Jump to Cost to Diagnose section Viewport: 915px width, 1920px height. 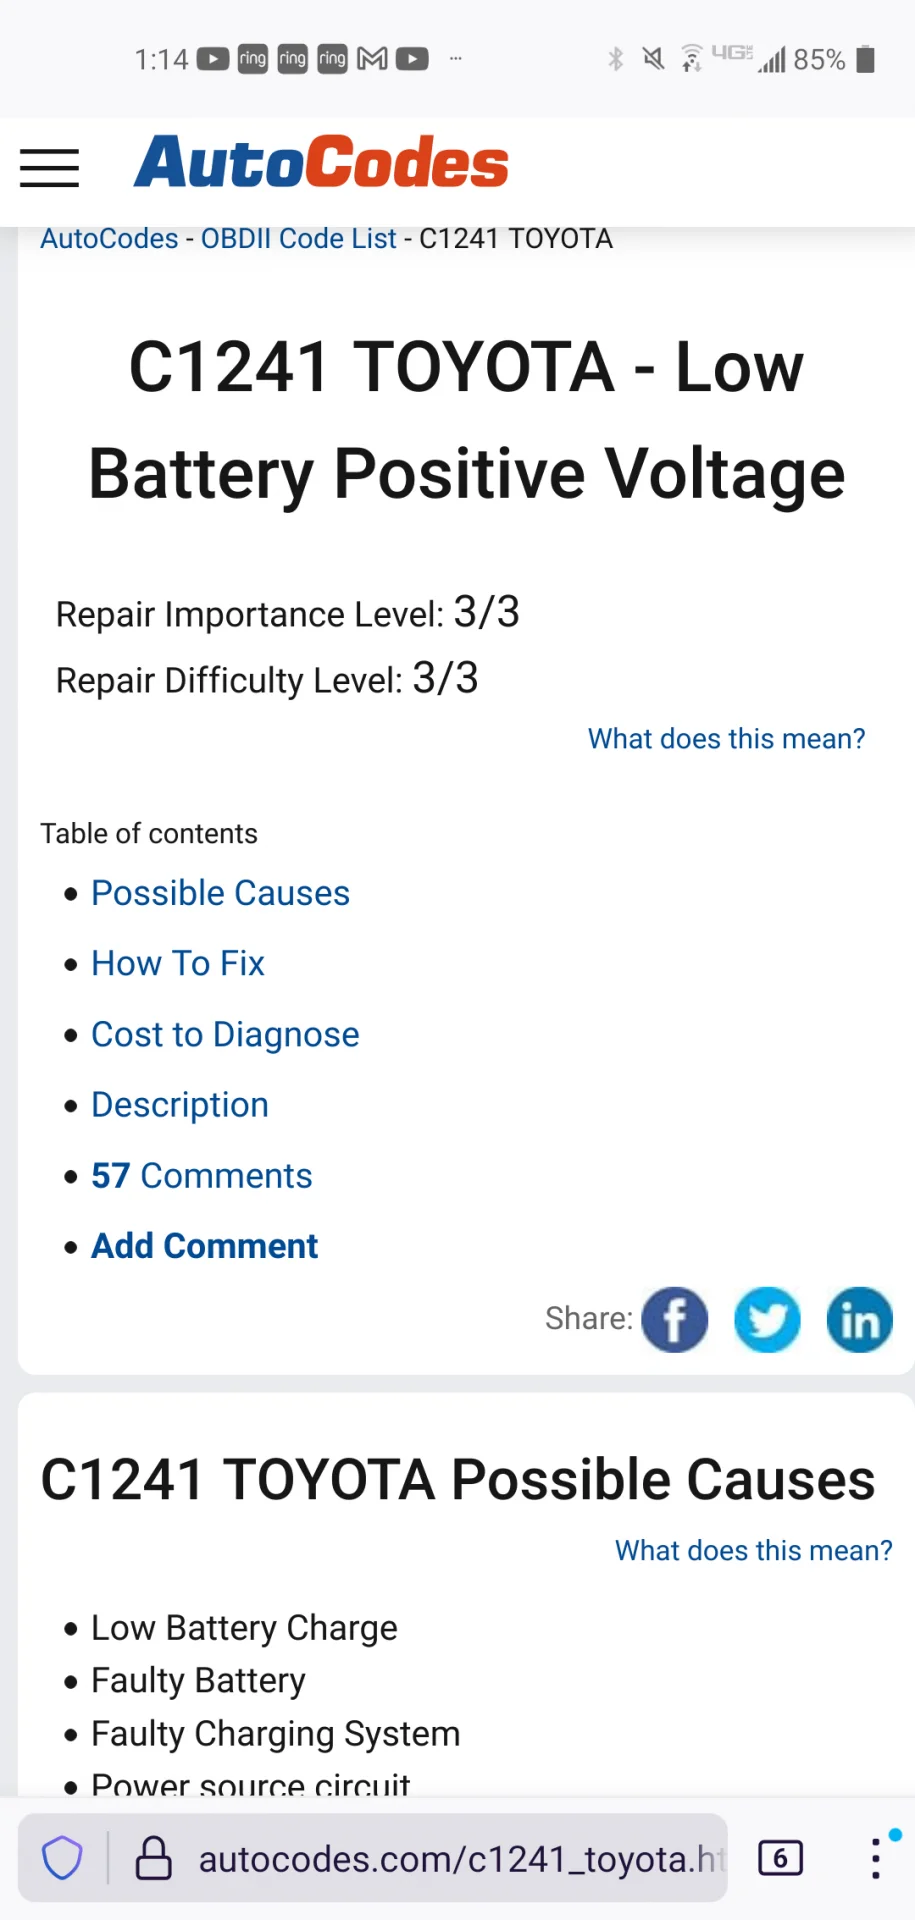(225, 1034)
